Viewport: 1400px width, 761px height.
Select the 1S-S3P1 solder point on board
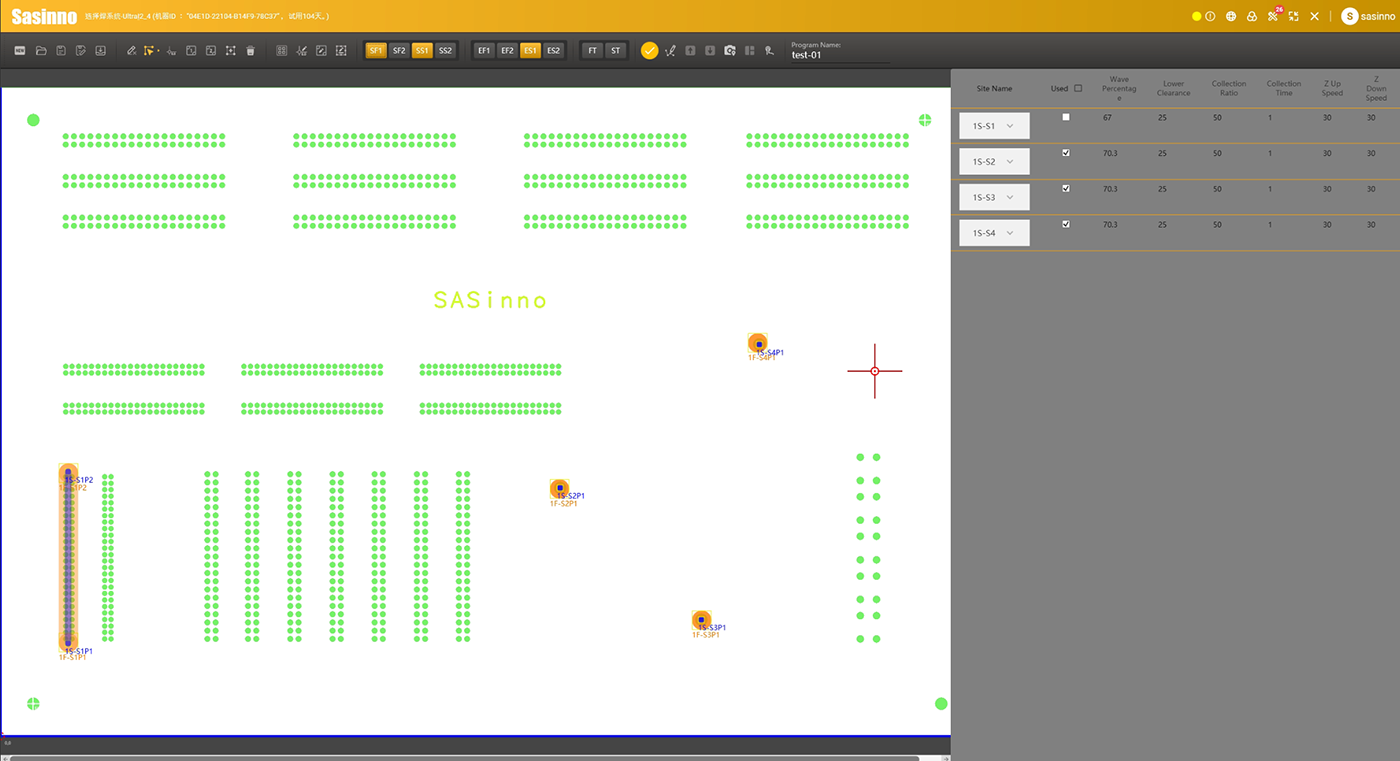(701, 620)
